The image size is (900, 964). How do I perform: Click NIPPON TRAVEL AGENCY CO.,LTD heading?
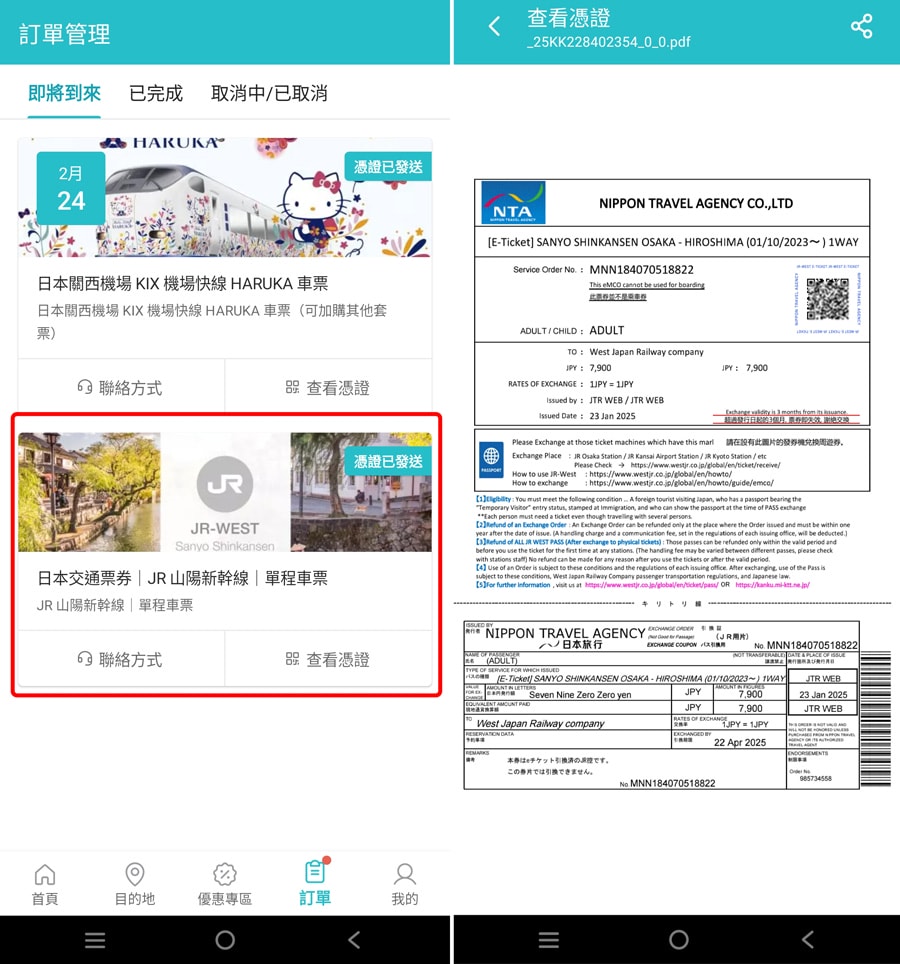[696, 203]
